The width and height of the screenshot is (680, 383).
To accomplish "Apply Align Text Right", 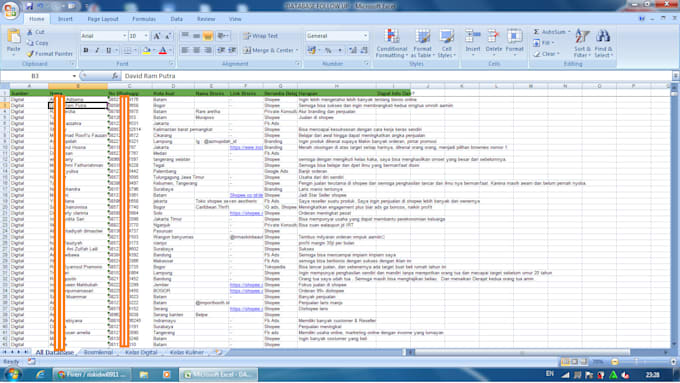I will pos(208,50).
